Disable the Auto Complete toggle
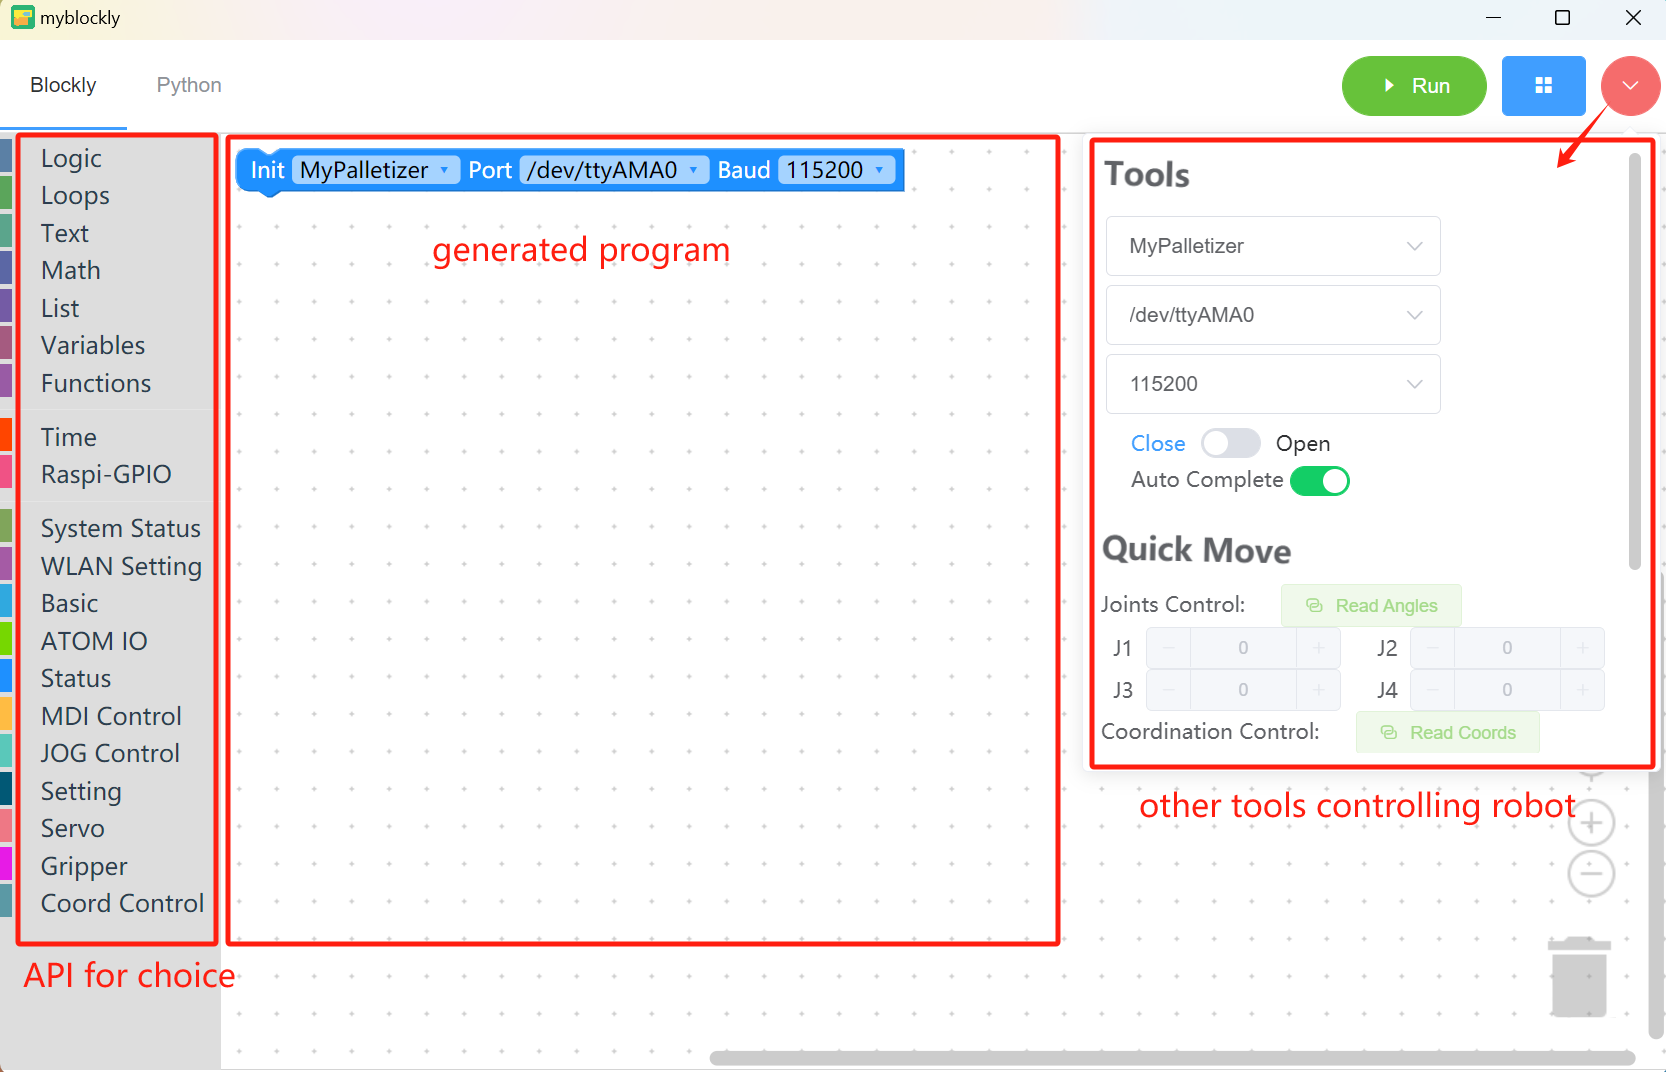Image resolution: width=1666 pixels, height=1072 pixels. [1320, 481]
